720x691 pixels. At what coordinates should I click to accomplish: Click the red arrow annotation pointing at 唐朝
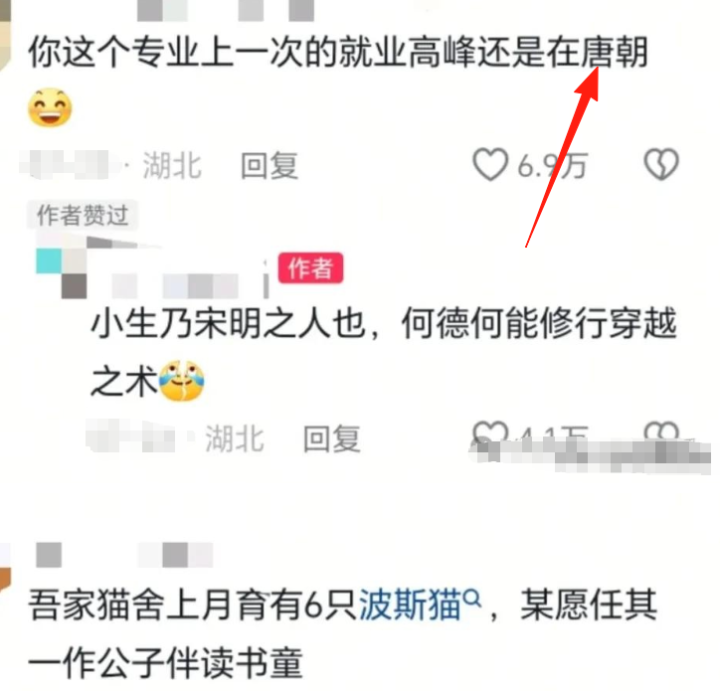562,156
